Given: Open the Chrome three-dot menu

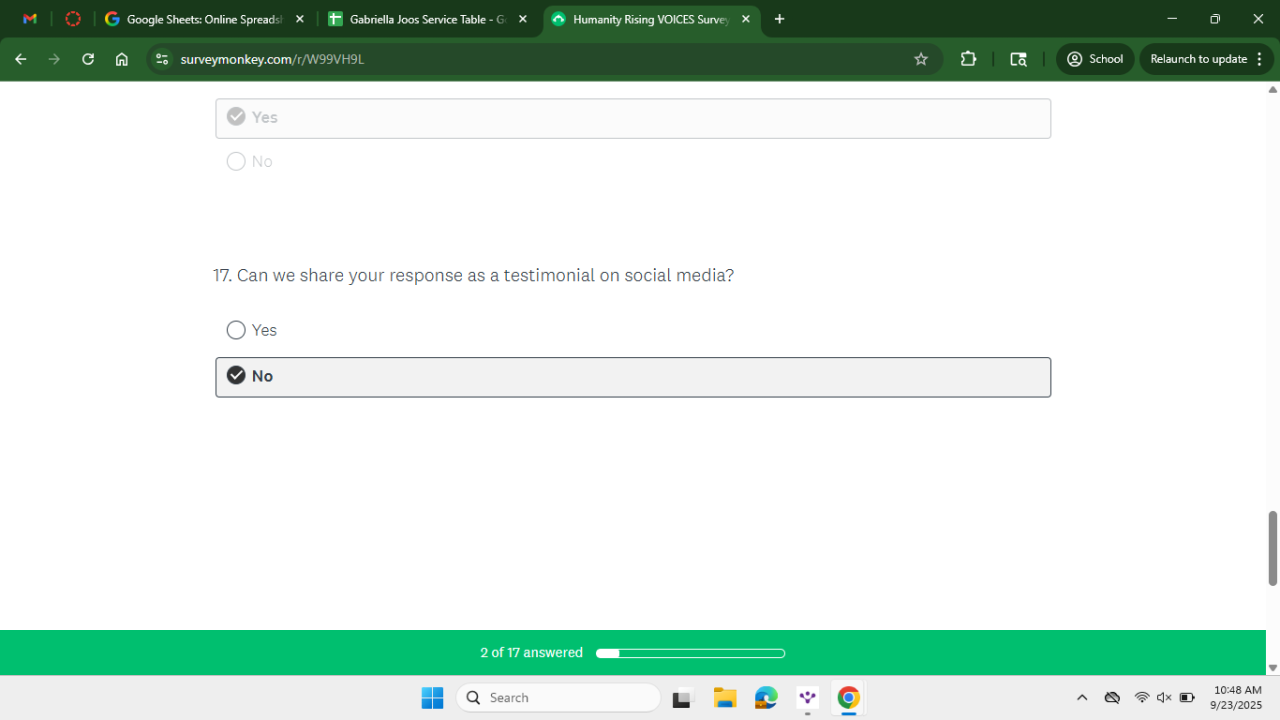Looking at the screenshot, I should [x=1260, y=59].
